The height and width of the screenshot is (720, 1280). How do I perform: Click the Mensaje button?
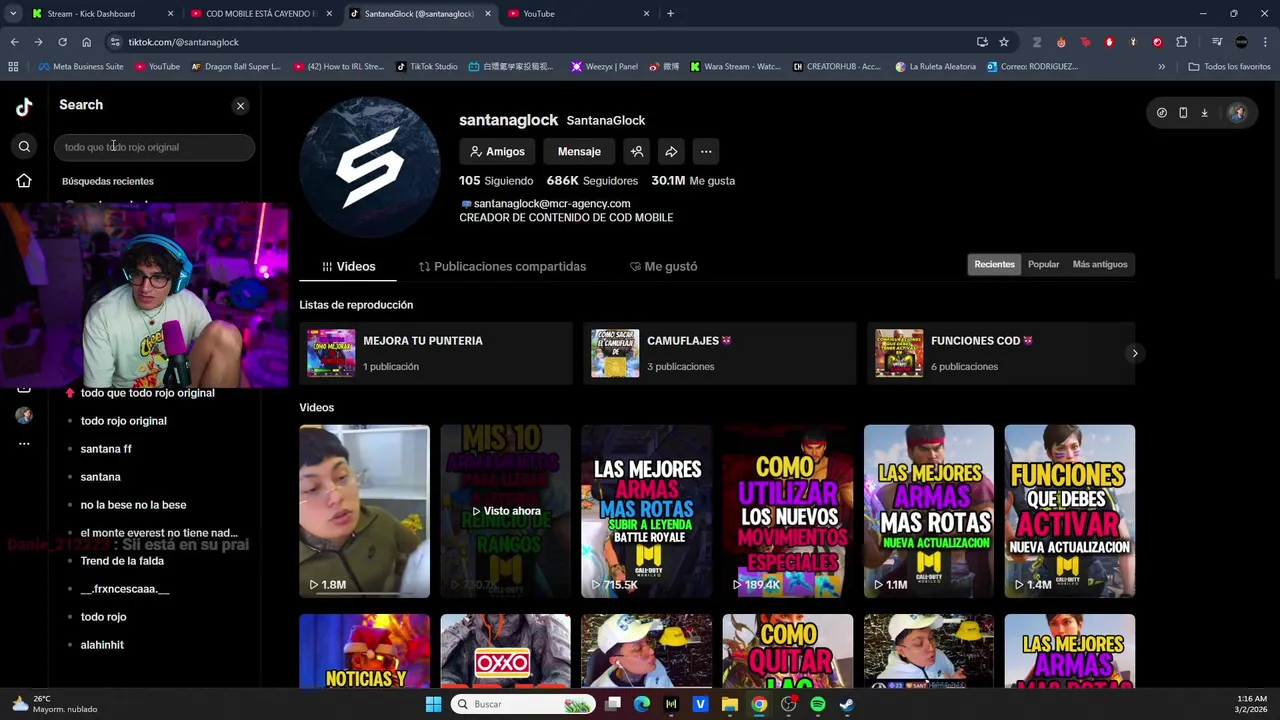(x=579, y=151)
